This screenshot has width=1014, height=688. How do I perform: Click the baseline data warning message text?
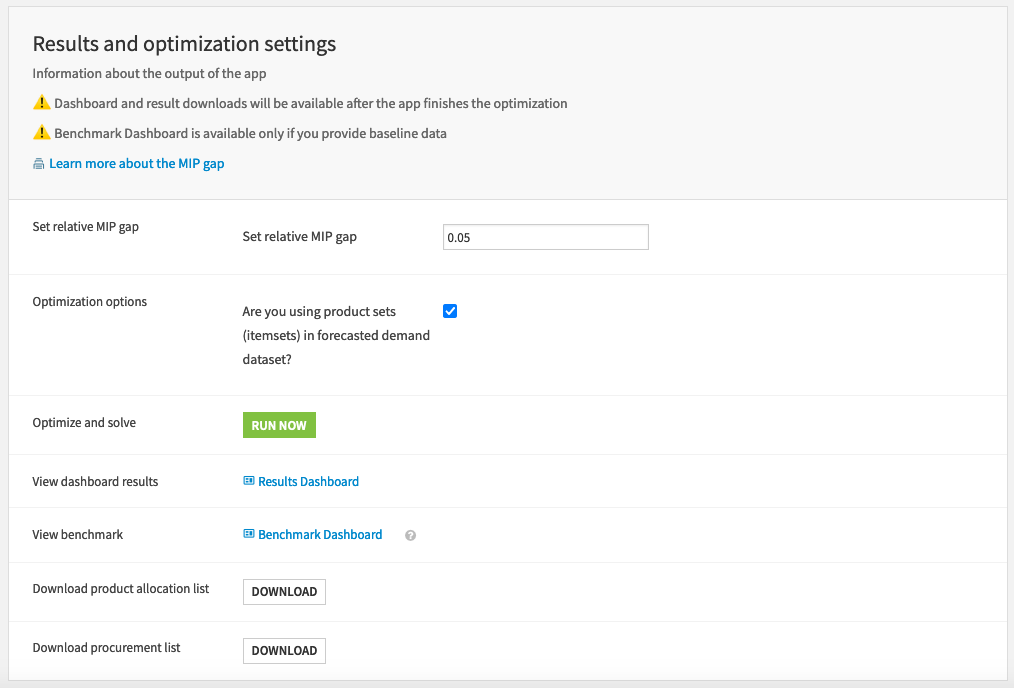tap(250, 133)
